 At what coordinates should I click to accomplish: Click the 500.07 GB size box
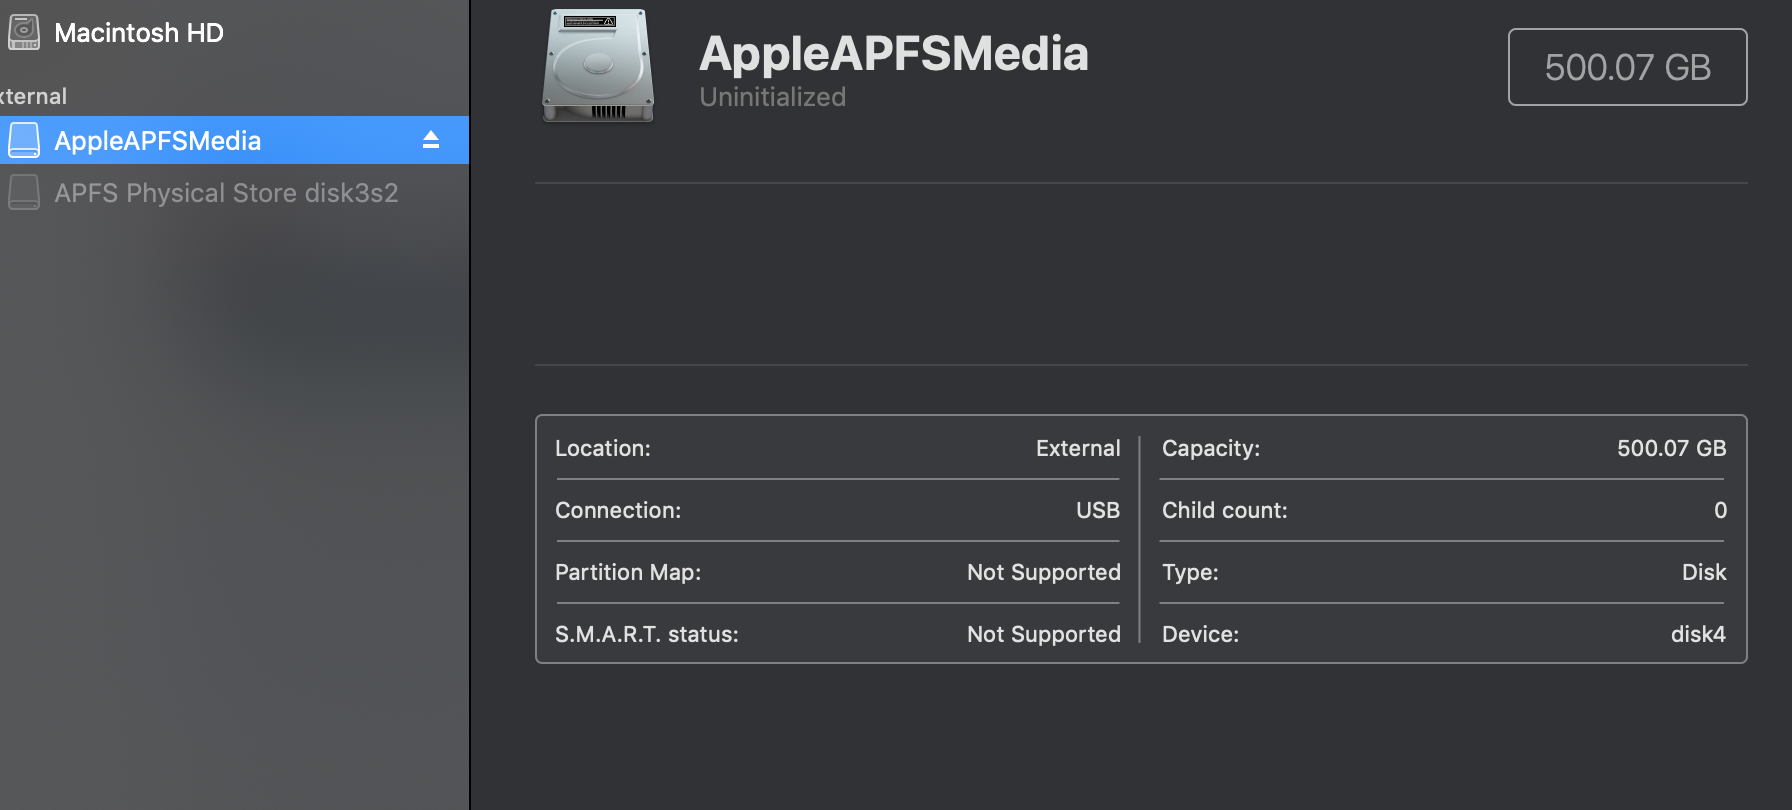coord(1627,67)
